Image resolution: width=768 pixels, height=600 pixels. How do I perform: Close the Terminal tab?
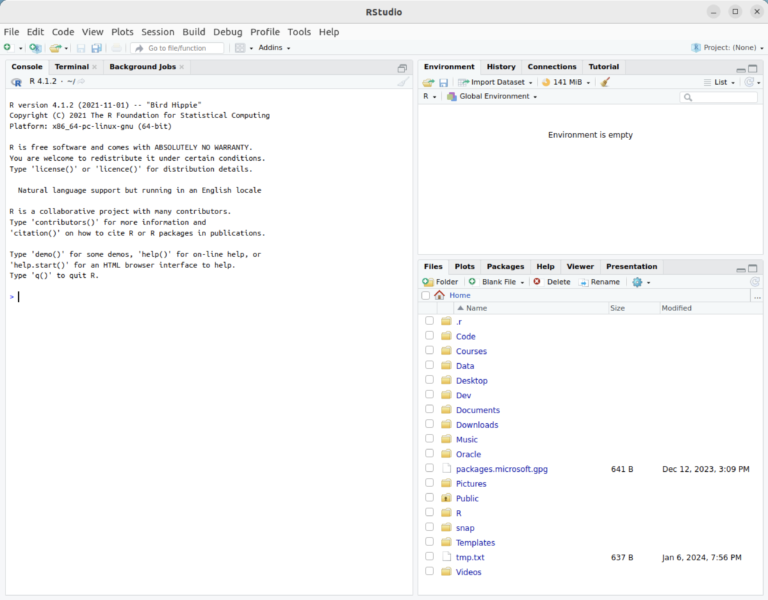pyautogui.click(x=95, y=67)
